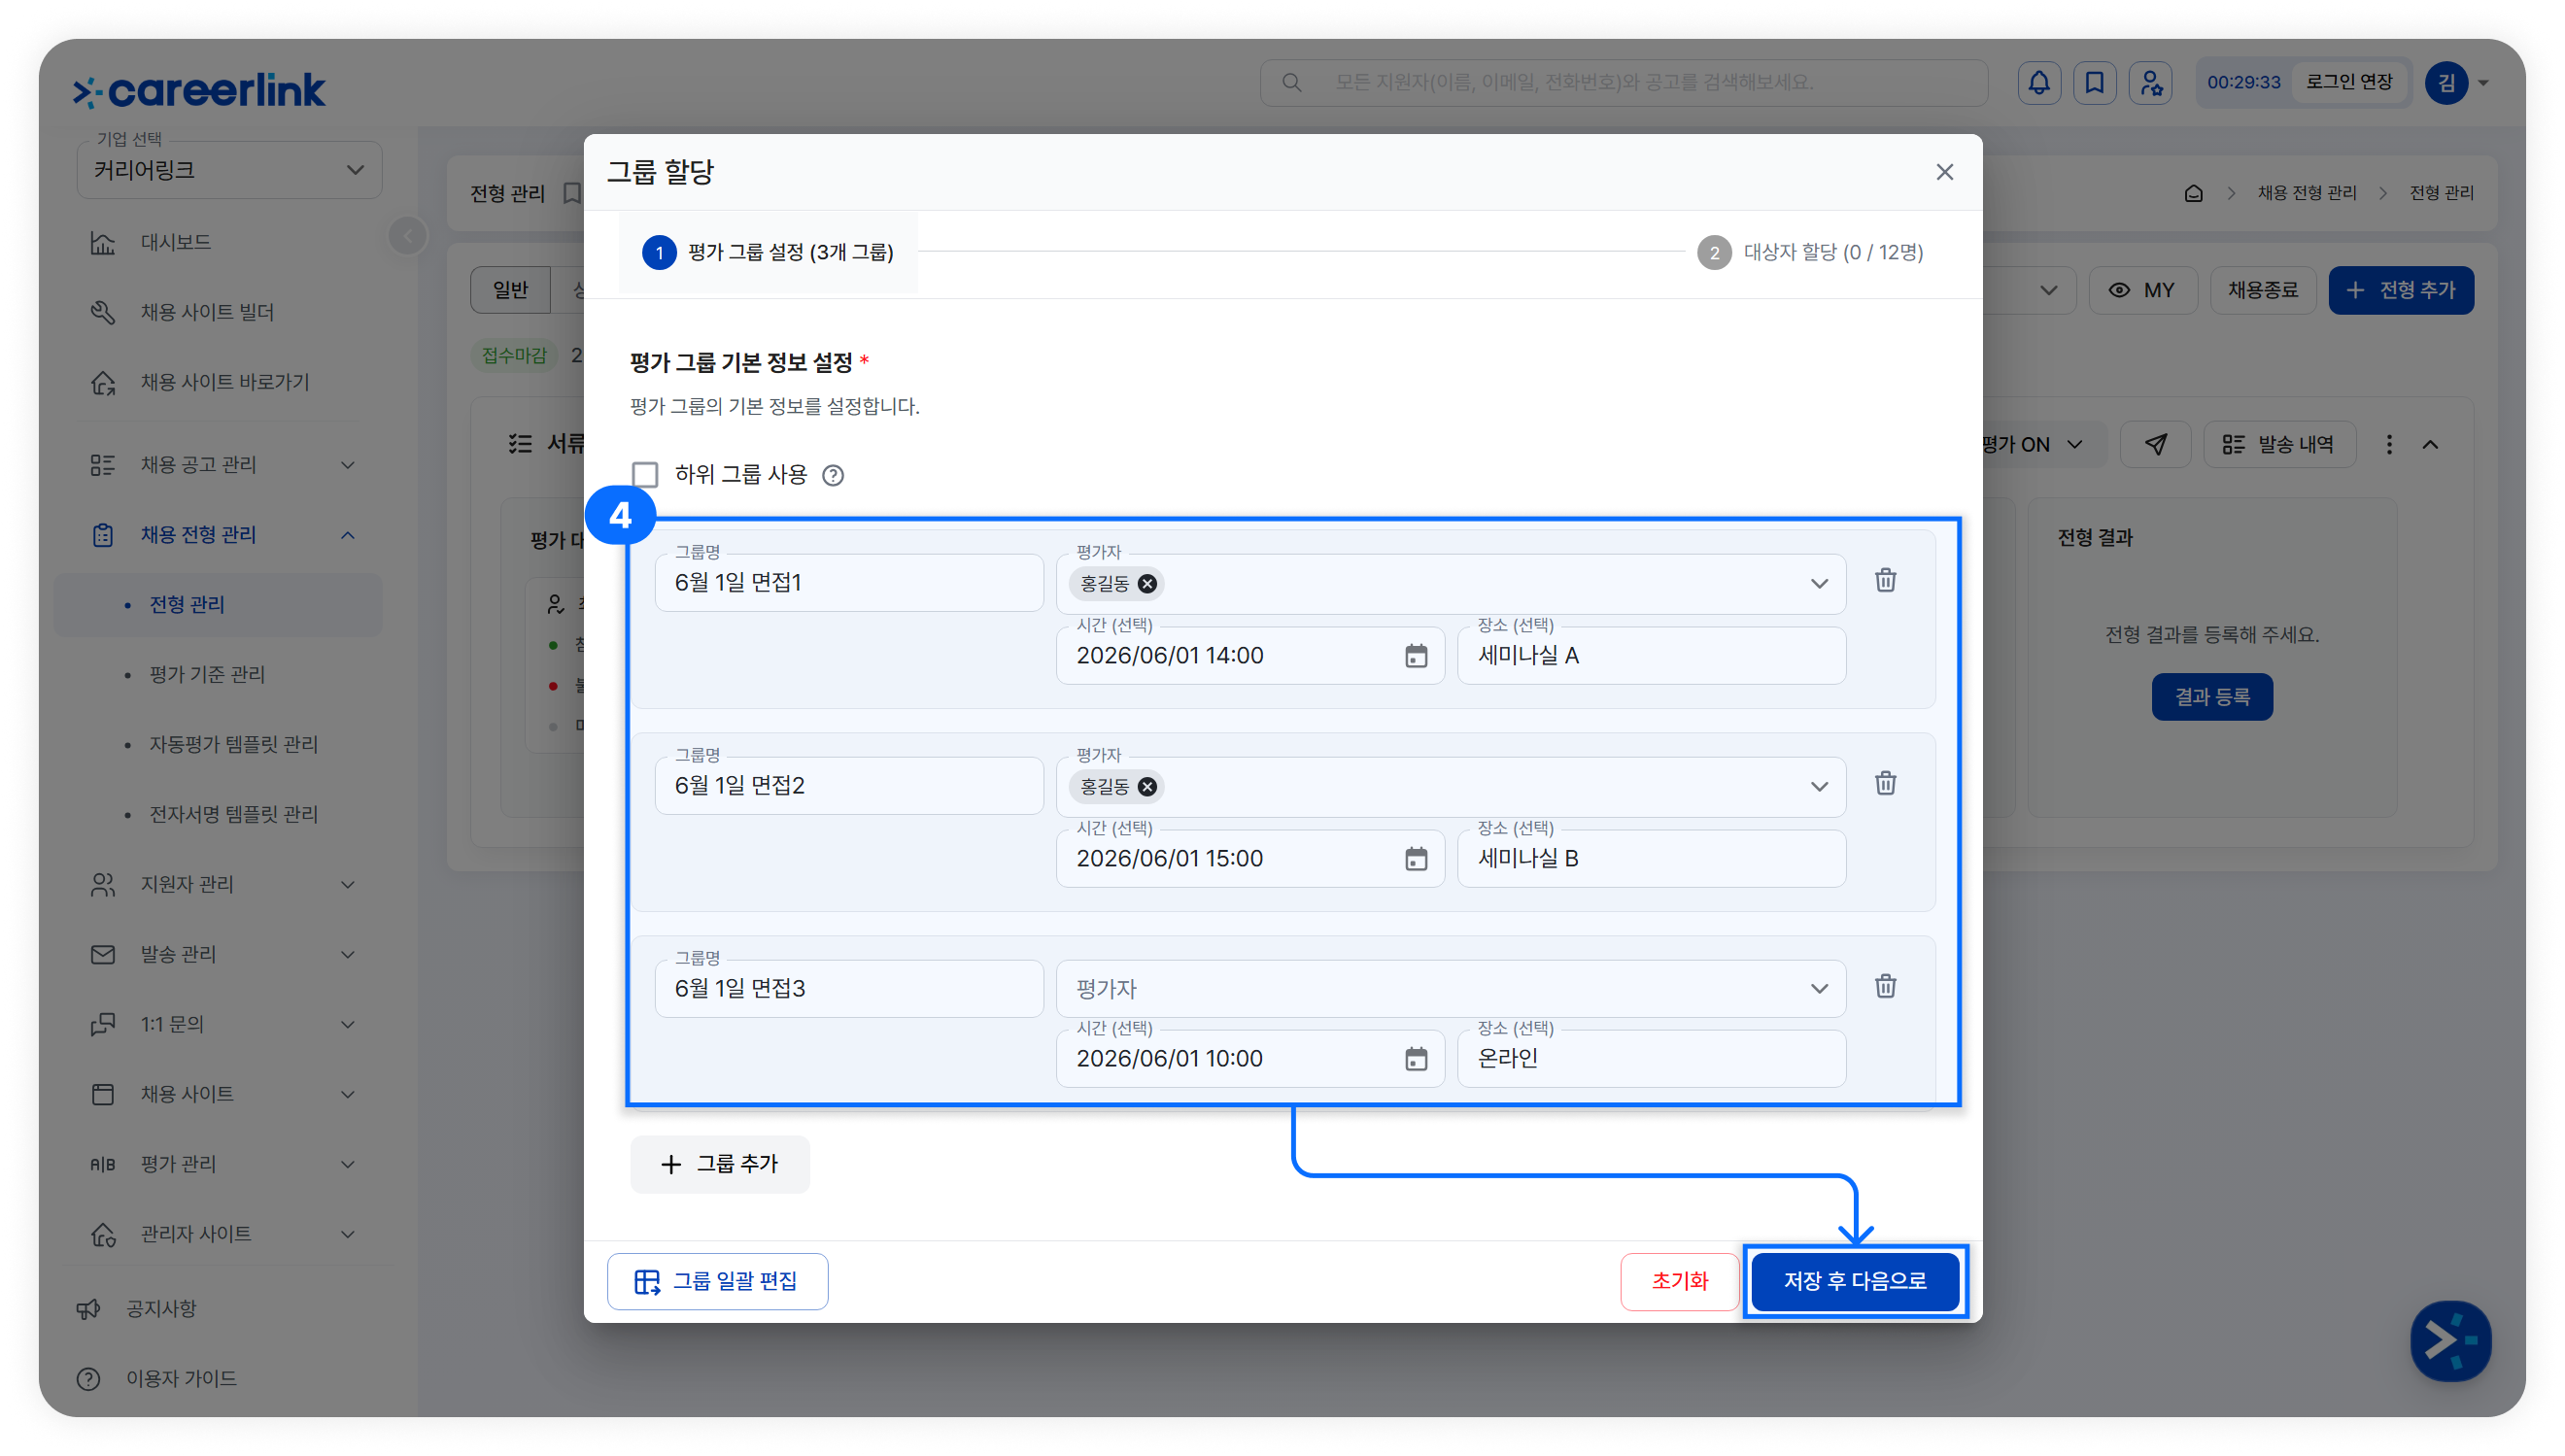Click 저장 후 다음으로 button
This screenshot has height=1456, width=2565.
point(1855,1281)
